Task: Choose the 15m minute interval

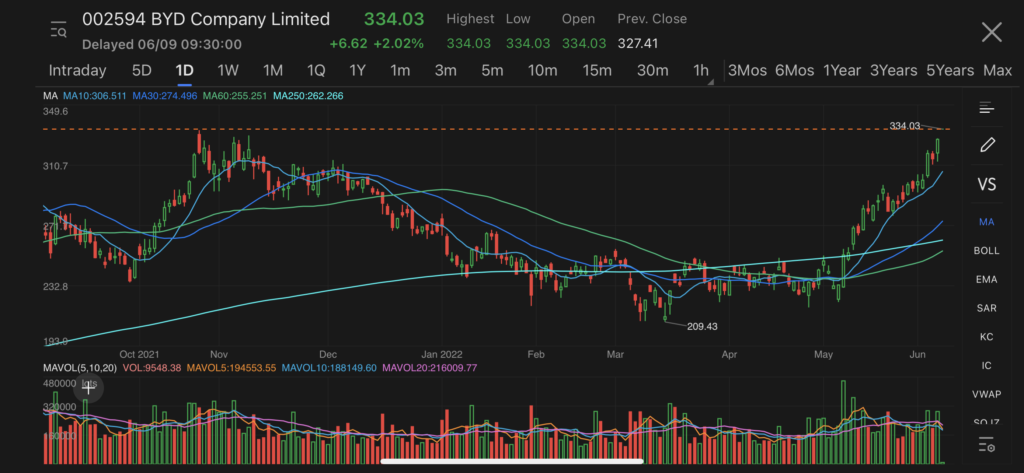Action: pyautogui.click(x=597, y=71)
